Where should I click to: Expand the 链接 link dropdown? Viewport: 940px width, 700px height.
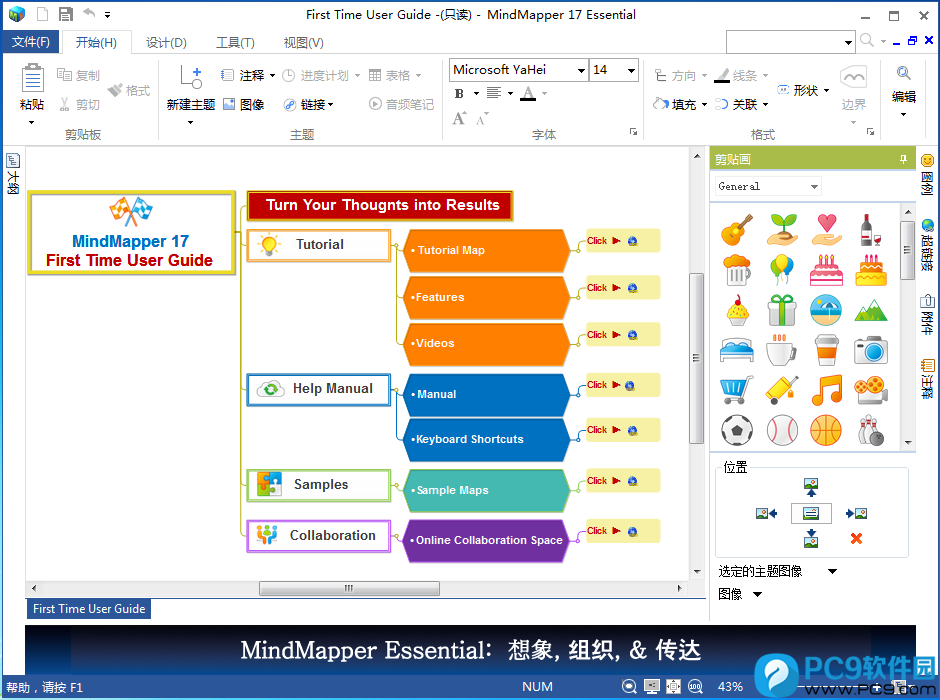tap(330, 105)
